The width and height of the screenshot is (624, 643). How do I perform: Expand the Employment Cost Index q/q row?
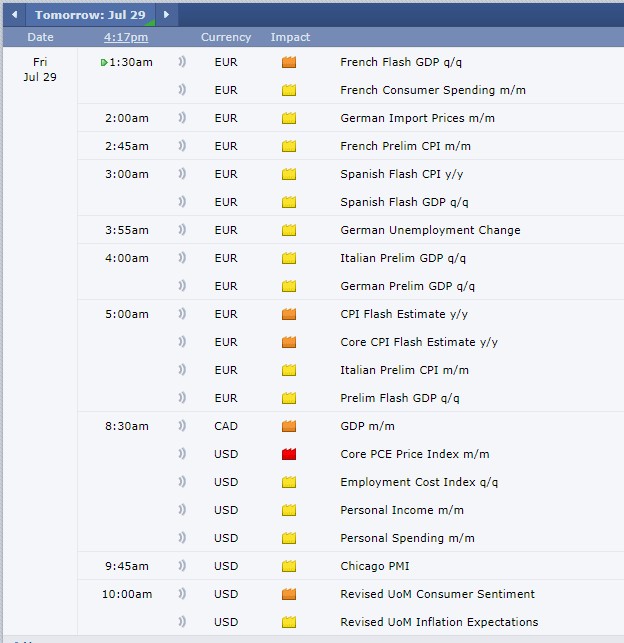tap(419, 482)
